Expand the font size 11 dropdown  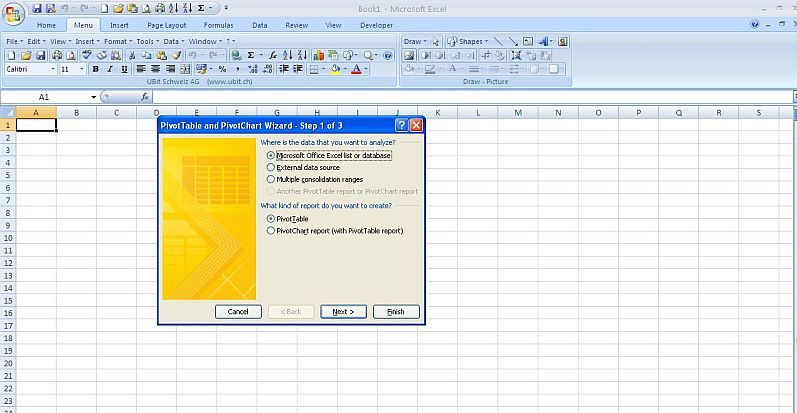point(82,70)
